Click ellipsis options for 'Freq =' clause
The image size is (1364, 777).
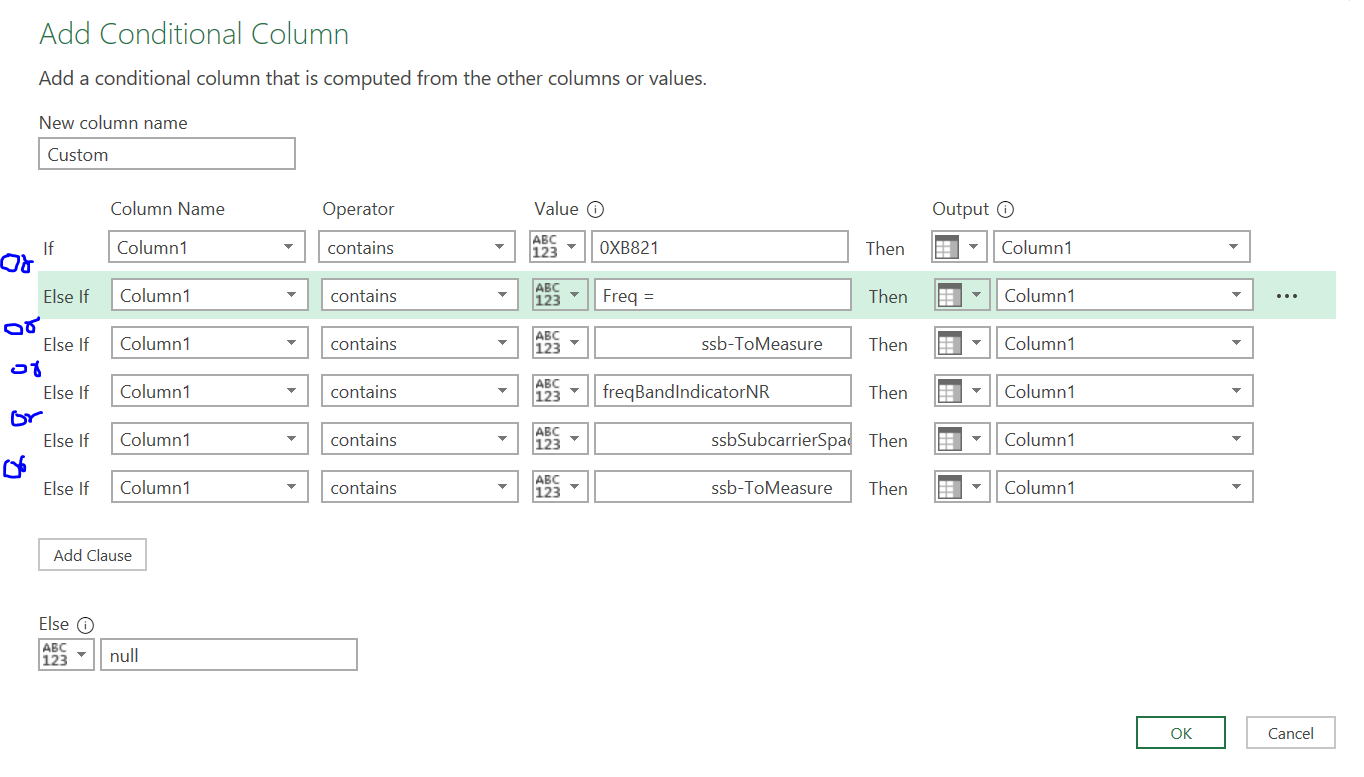pyautogui.click(x=1287, y=296)
